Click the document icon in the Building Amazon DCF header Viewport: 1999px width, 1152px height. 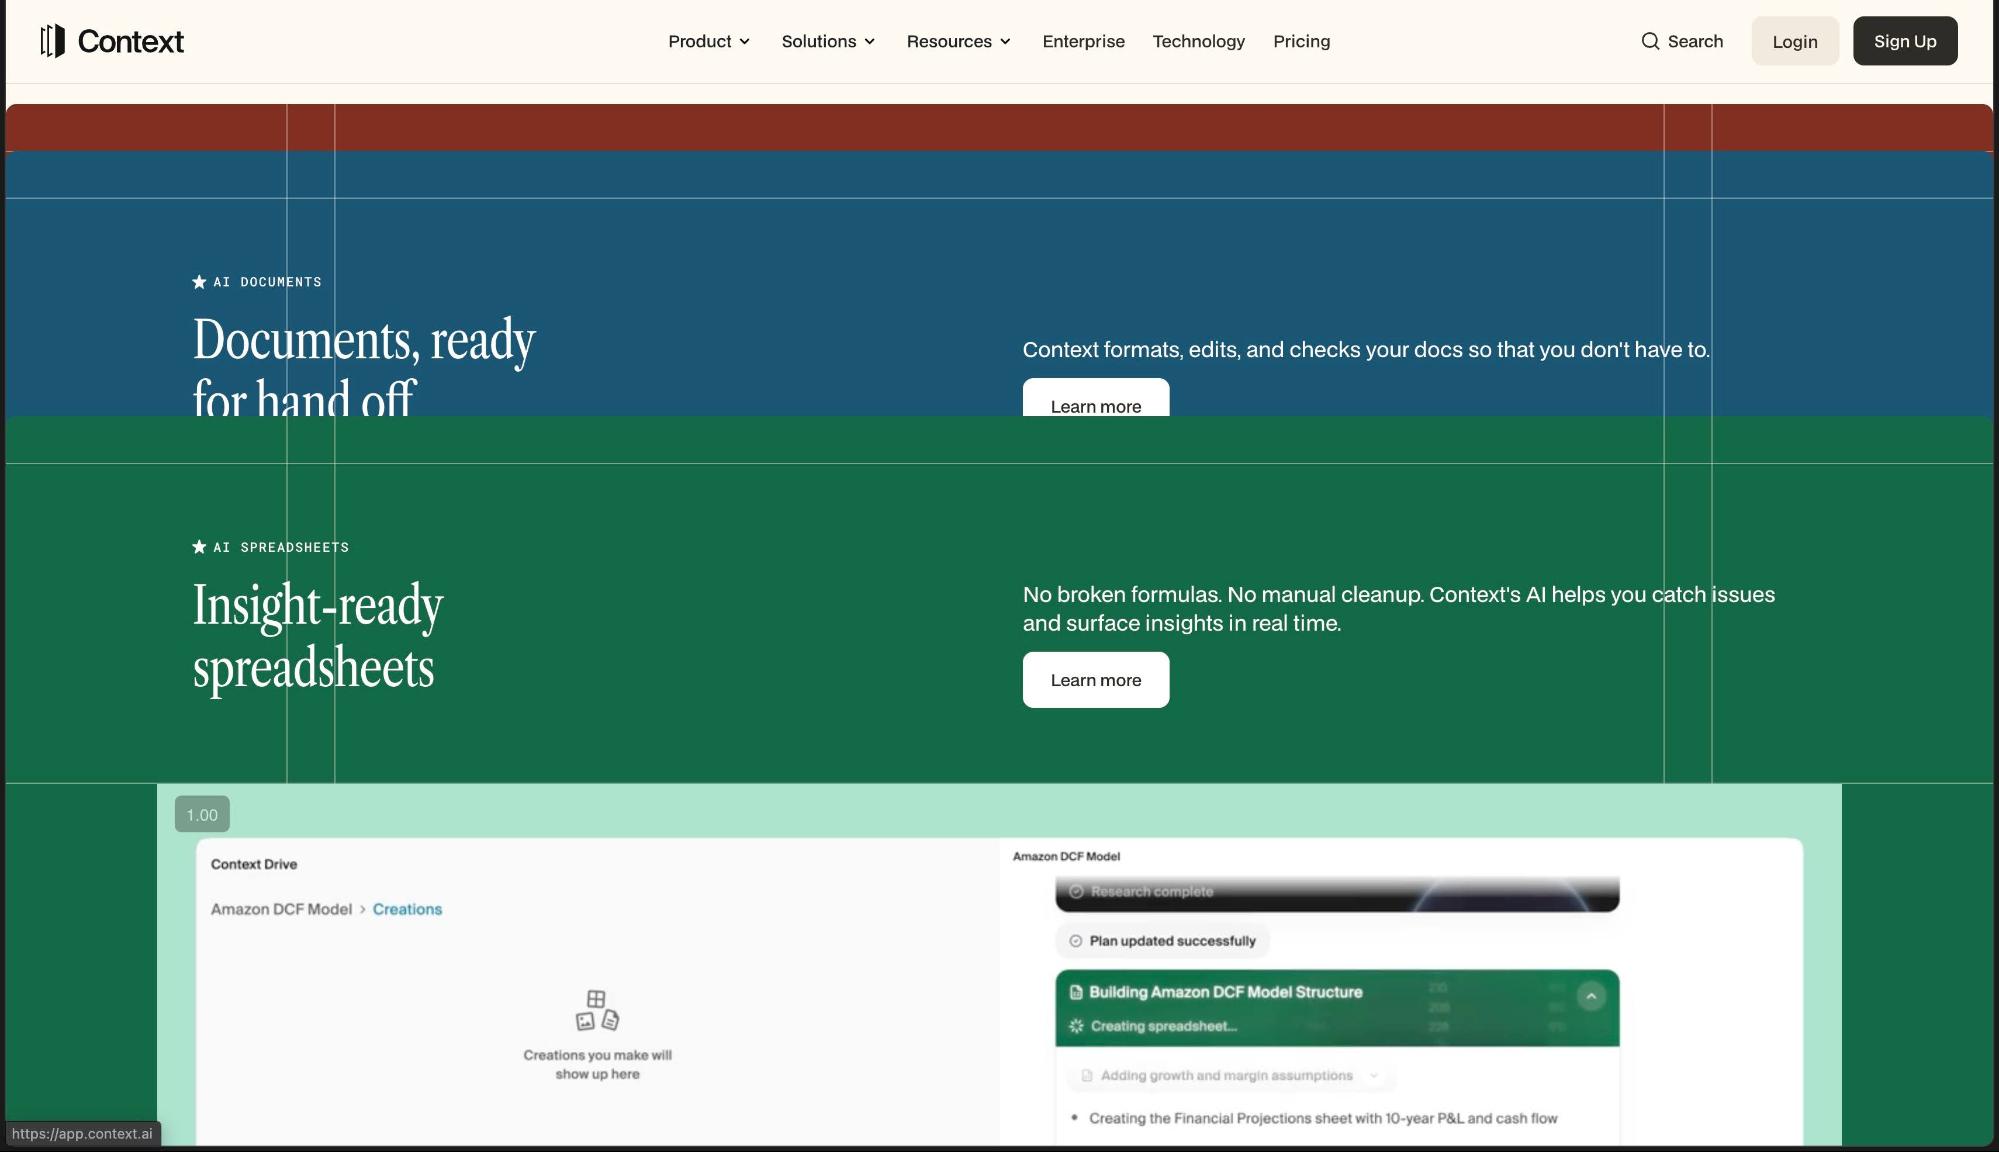click(1076, 992)
